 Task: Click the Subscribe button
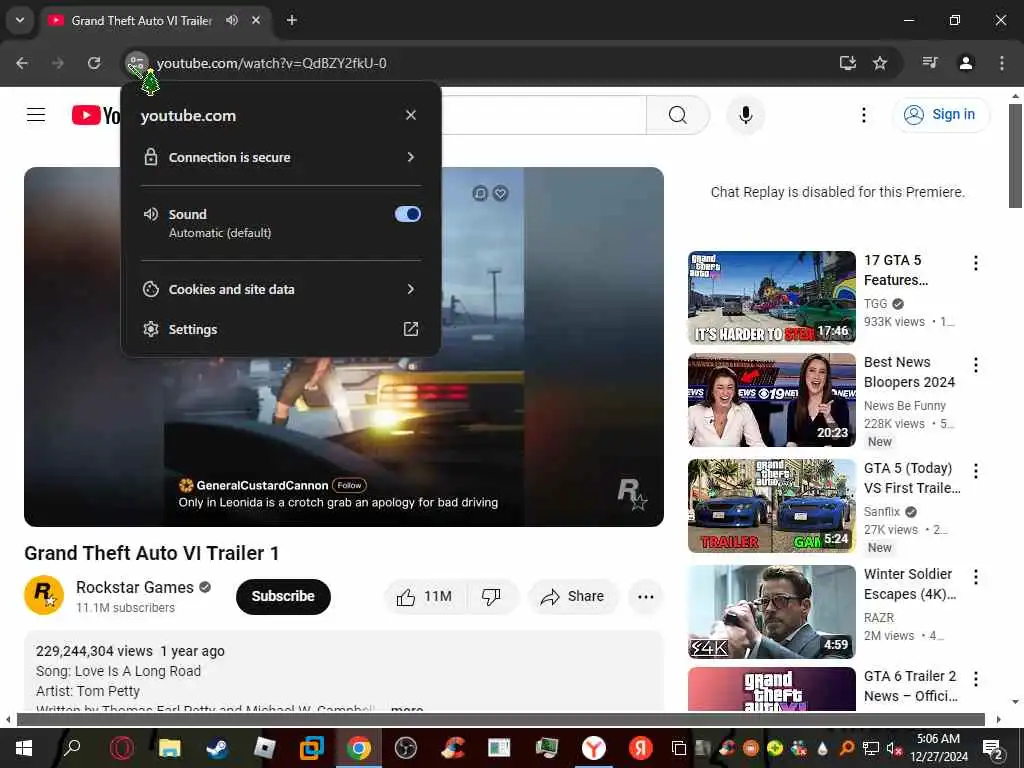point(283,596)
